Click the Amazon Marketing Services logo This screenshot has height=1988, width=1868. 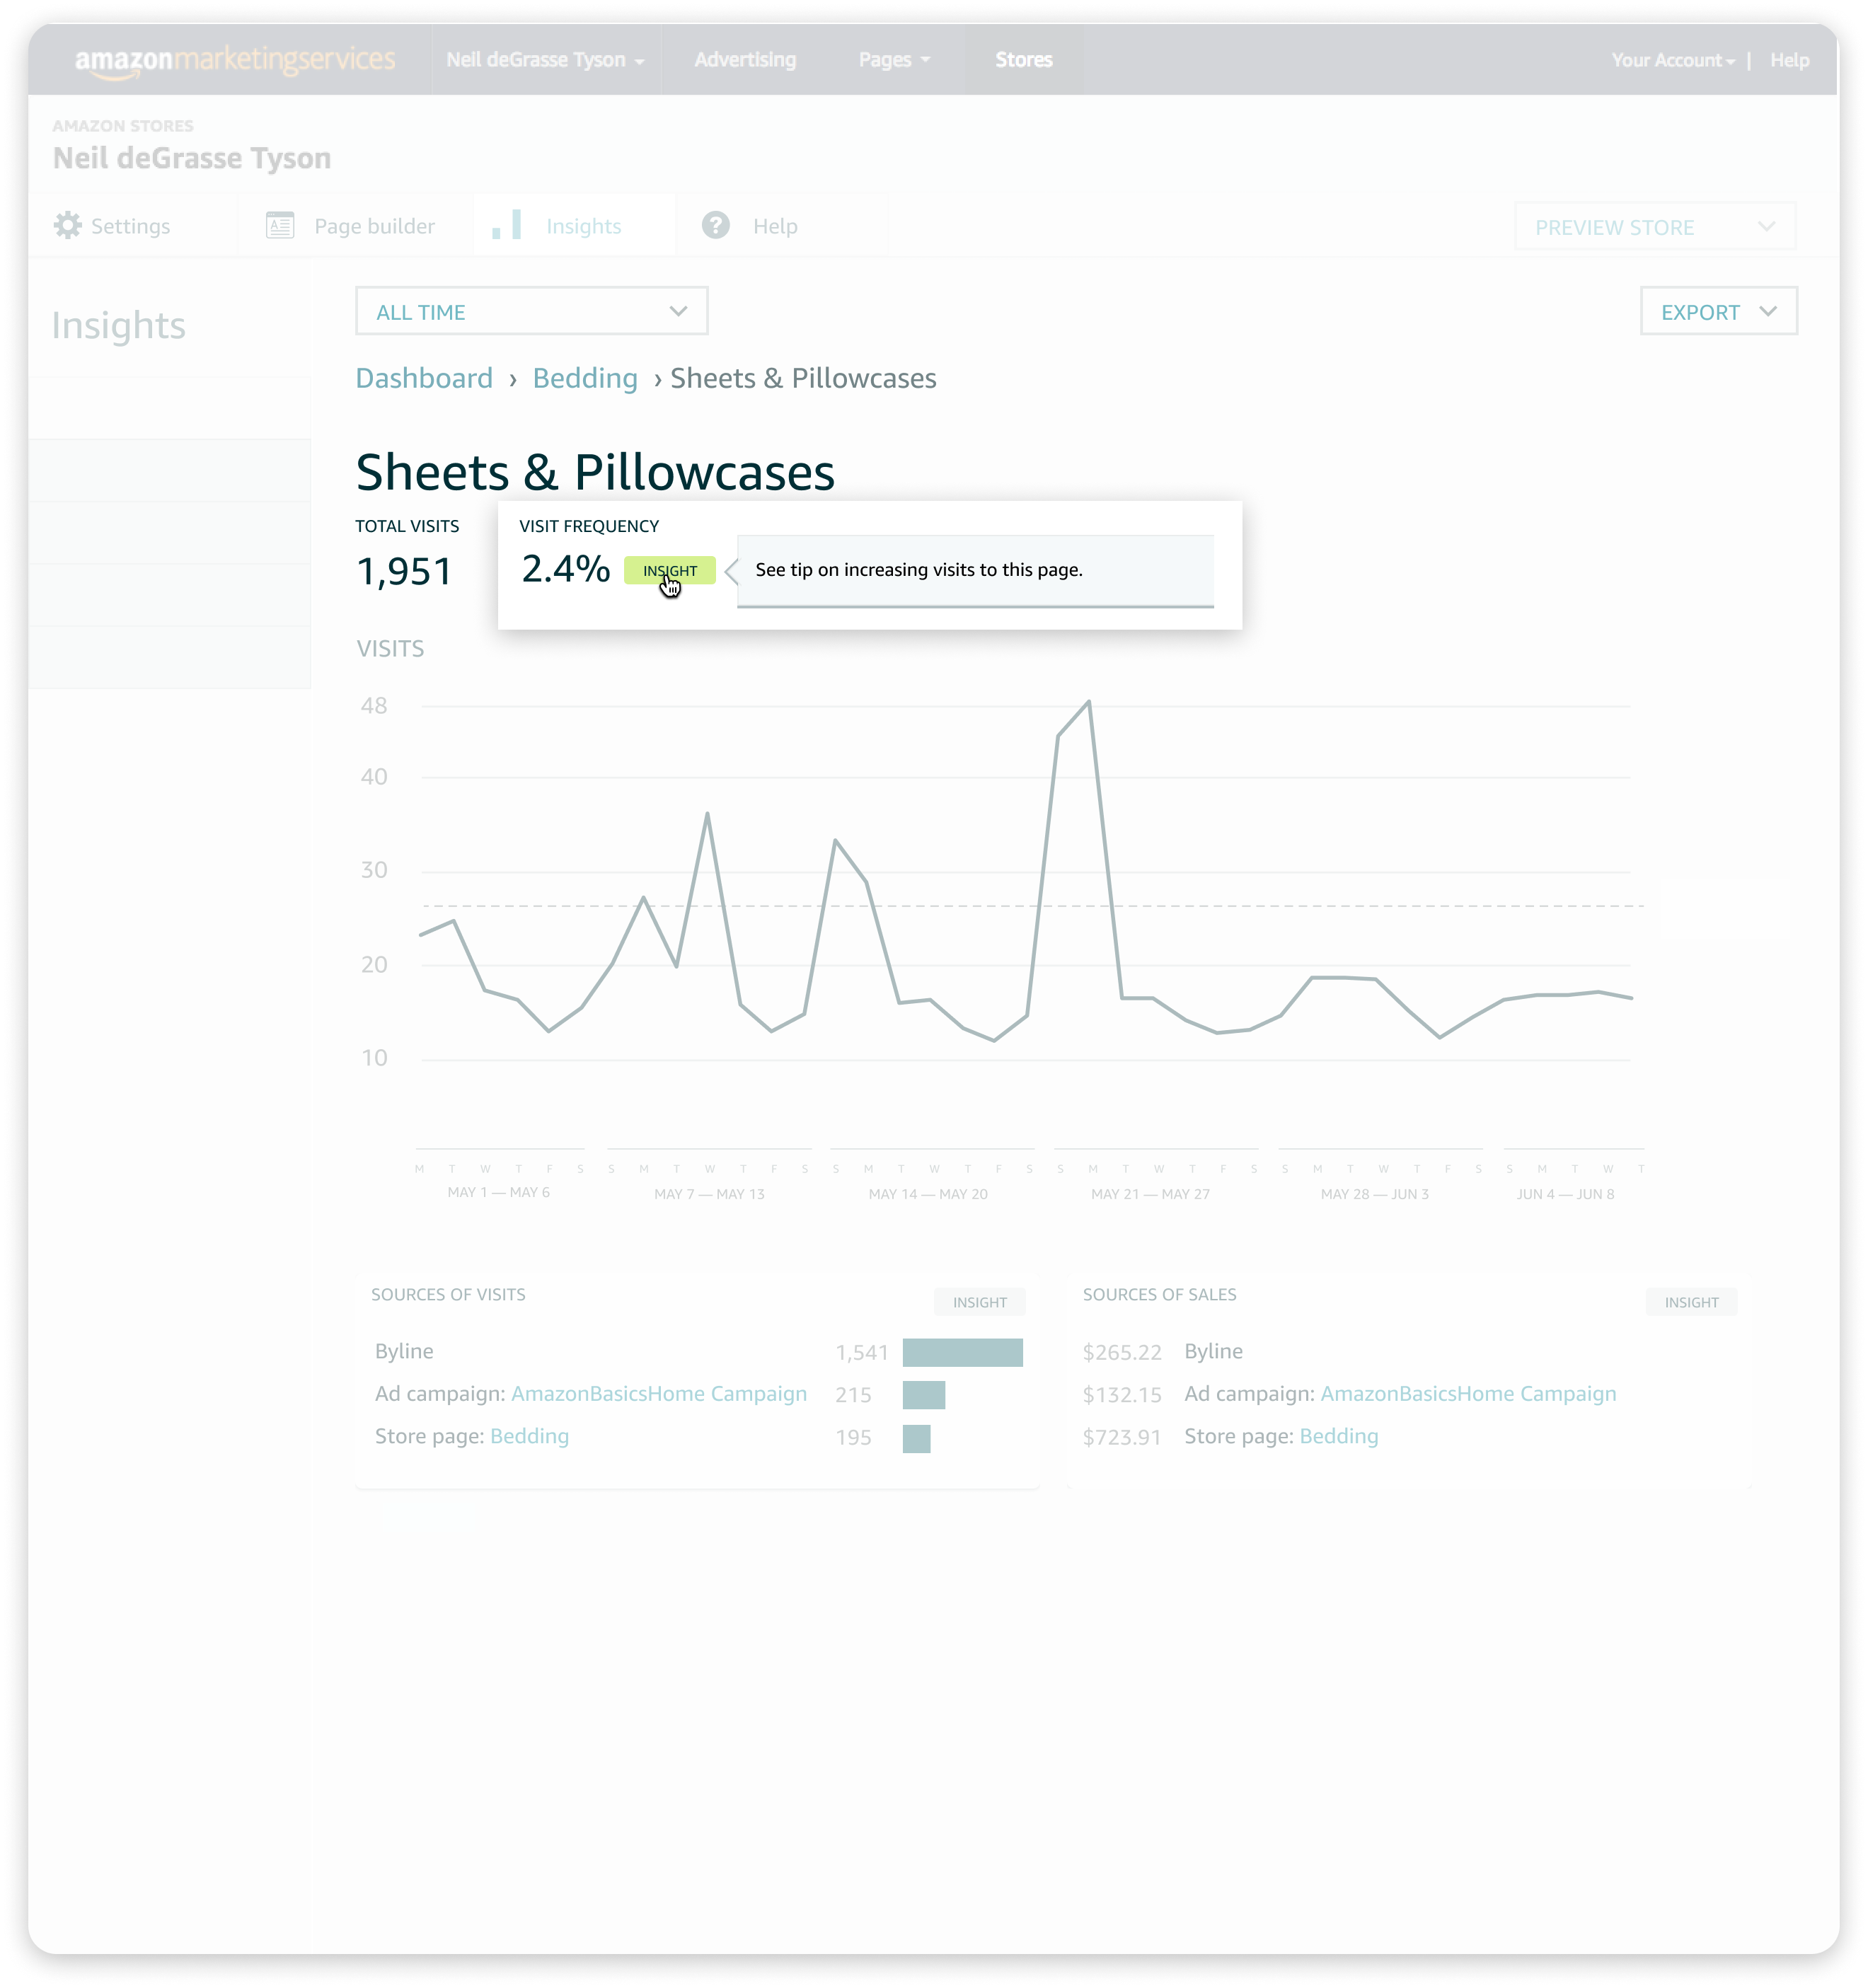[x=235, y=60]
